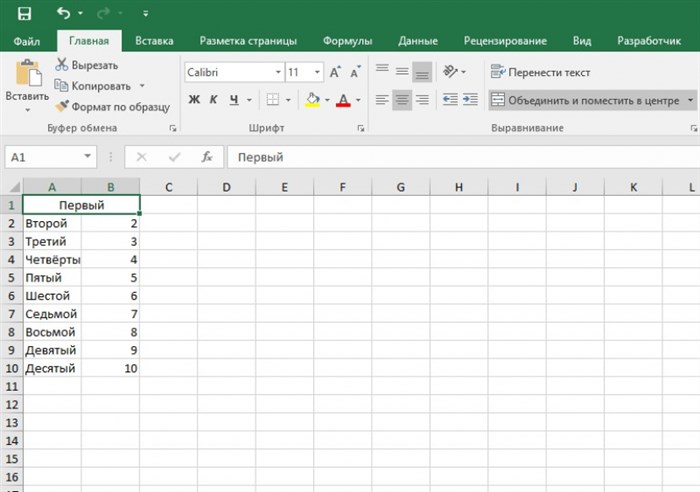Toggle underline Ч formatting
This screenshot has height=492, width=700.
tap(234, 100)
